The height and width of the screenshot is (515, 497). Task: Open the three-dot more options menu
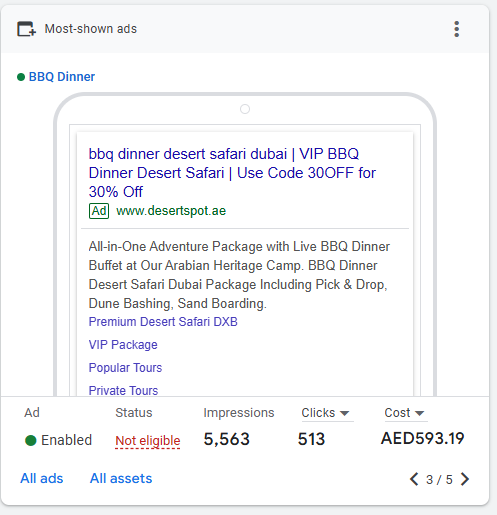(x=457, y=29)
